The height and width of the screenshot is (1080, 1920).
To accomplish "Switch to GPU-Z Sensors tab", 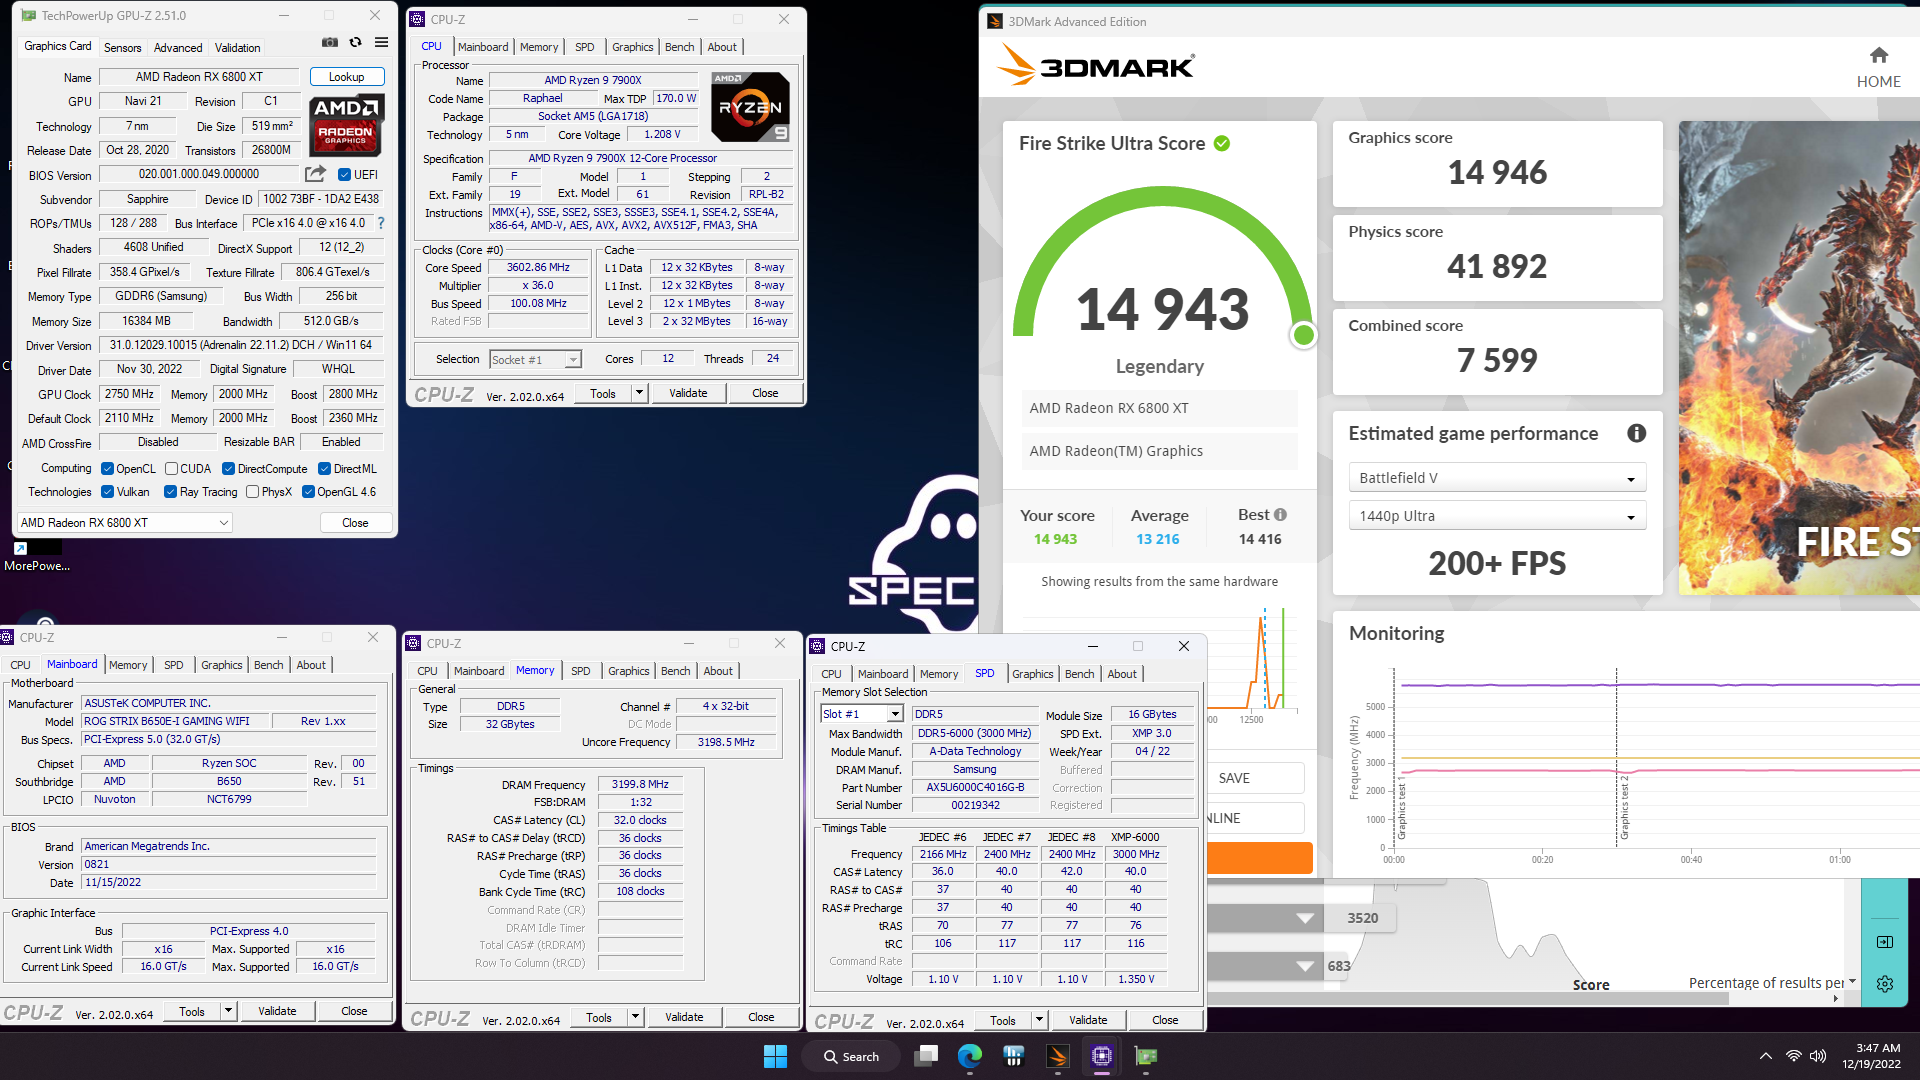I will coord(122,47).
